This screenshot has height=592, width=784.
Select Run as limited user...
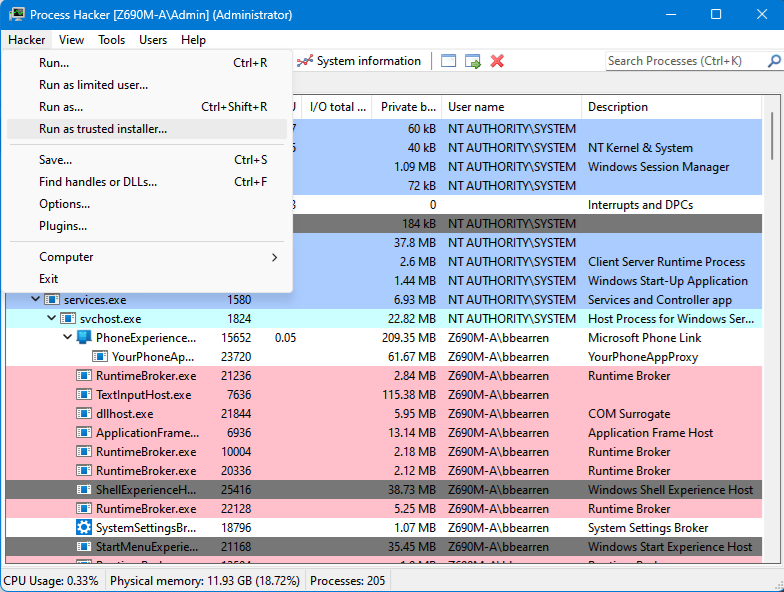click(147, 84)
